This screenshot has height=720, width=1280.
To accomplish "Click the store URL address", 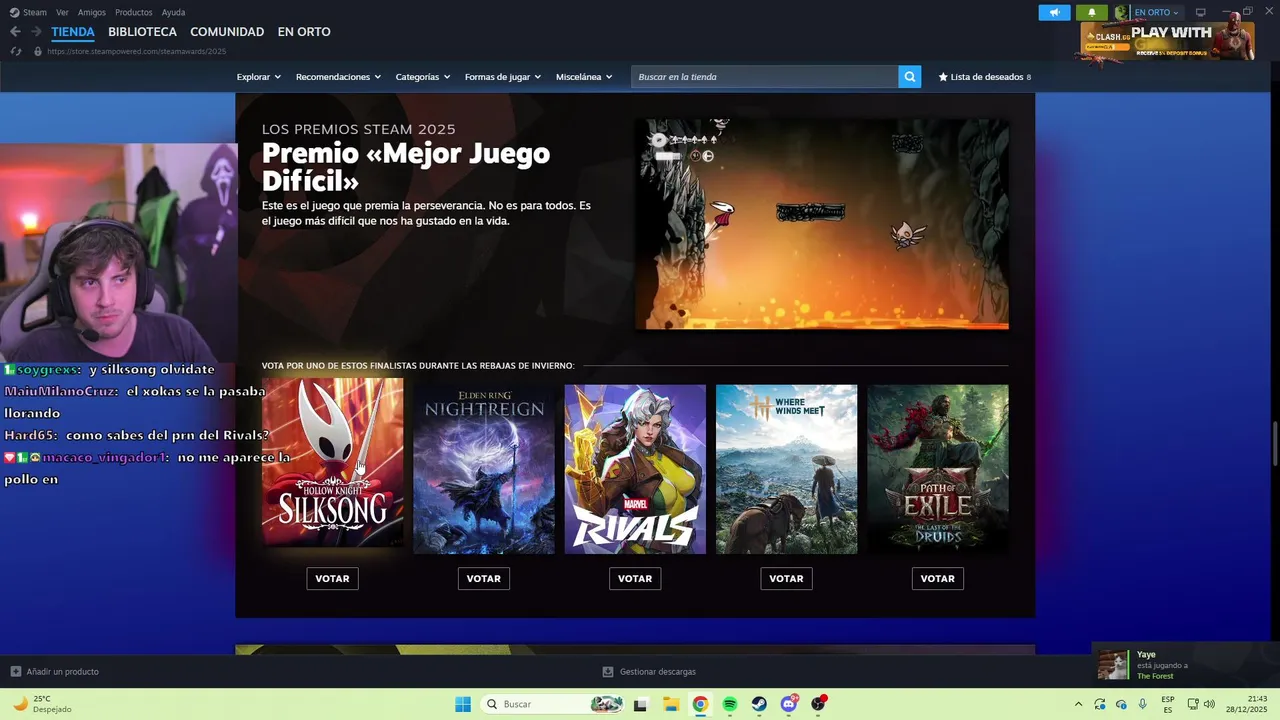I will pyautogui.click(x=137, y=51).
